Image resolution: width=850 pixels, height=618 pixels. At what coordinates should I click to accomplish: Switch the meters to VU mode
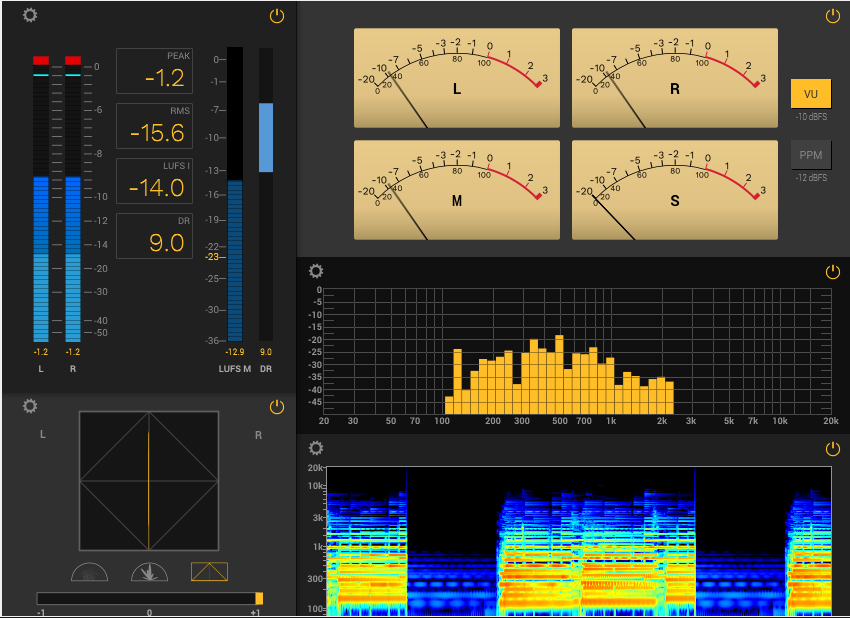pos(810,94)
